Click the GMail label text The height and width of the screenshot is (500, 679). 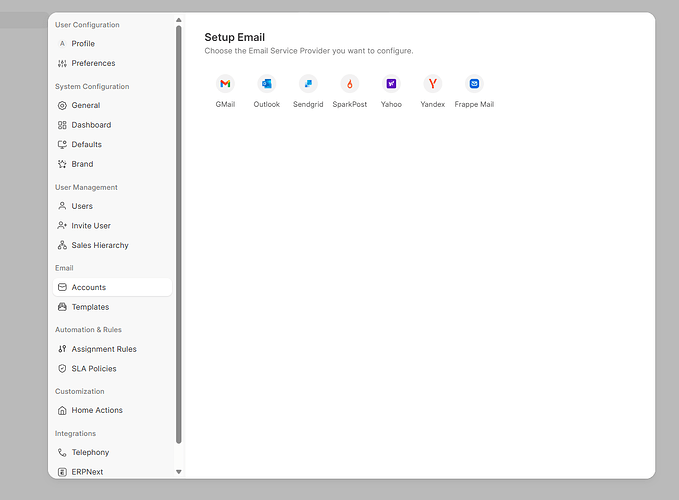pyautogui.click(x=225, y=104)
